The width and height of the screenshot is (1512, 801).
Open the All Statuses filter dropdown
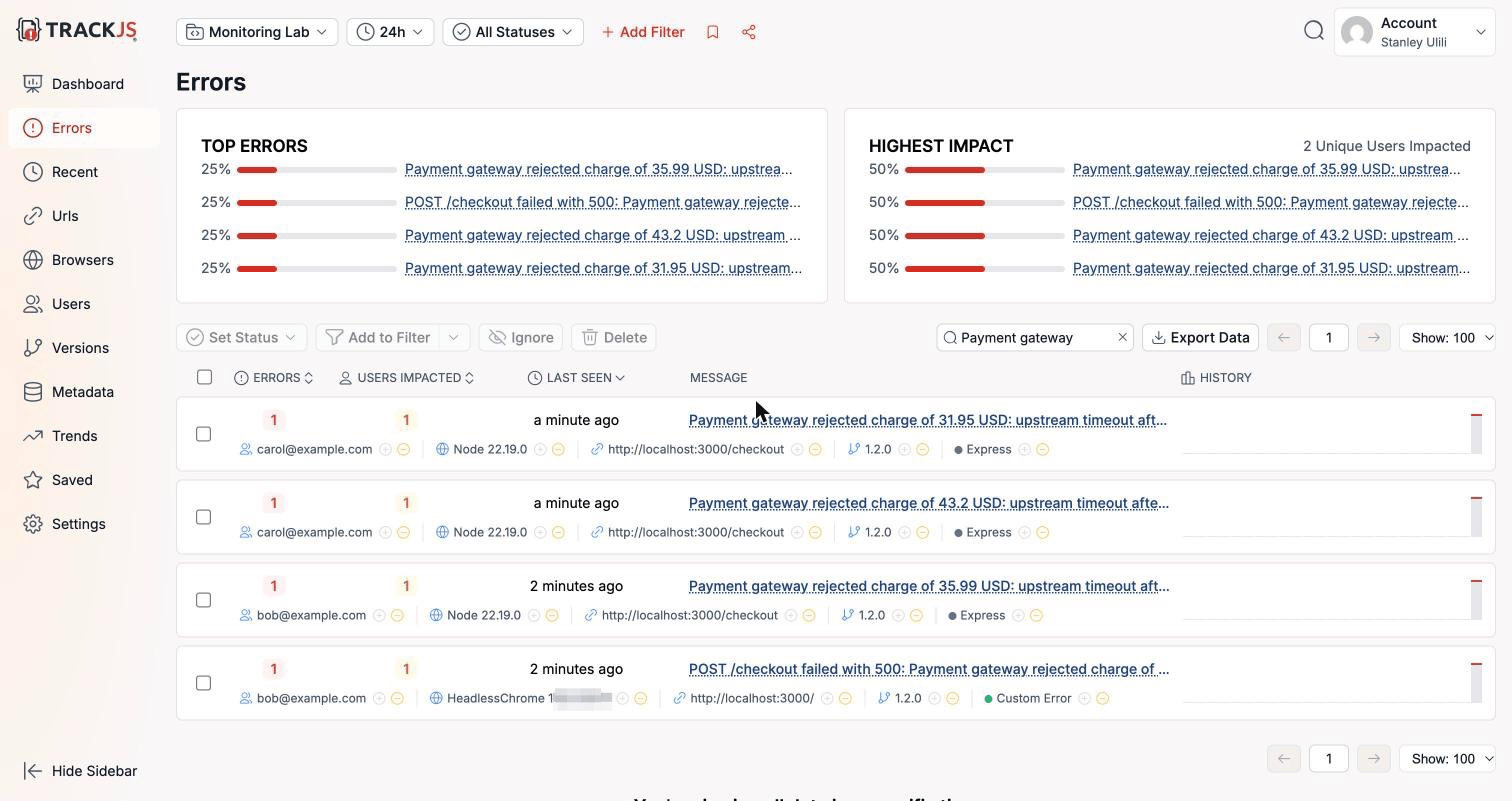pos(513,32)
